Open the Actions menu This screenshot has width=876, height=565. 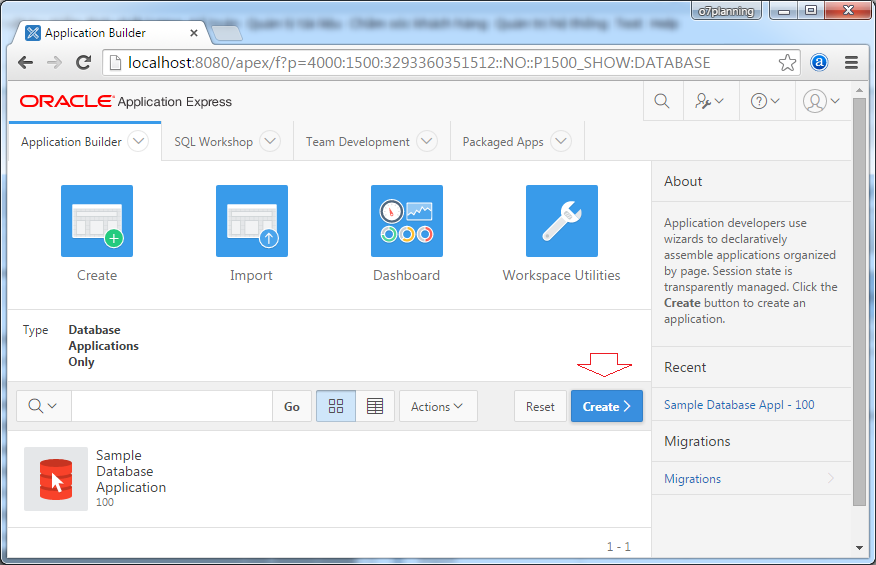[438, 406]
